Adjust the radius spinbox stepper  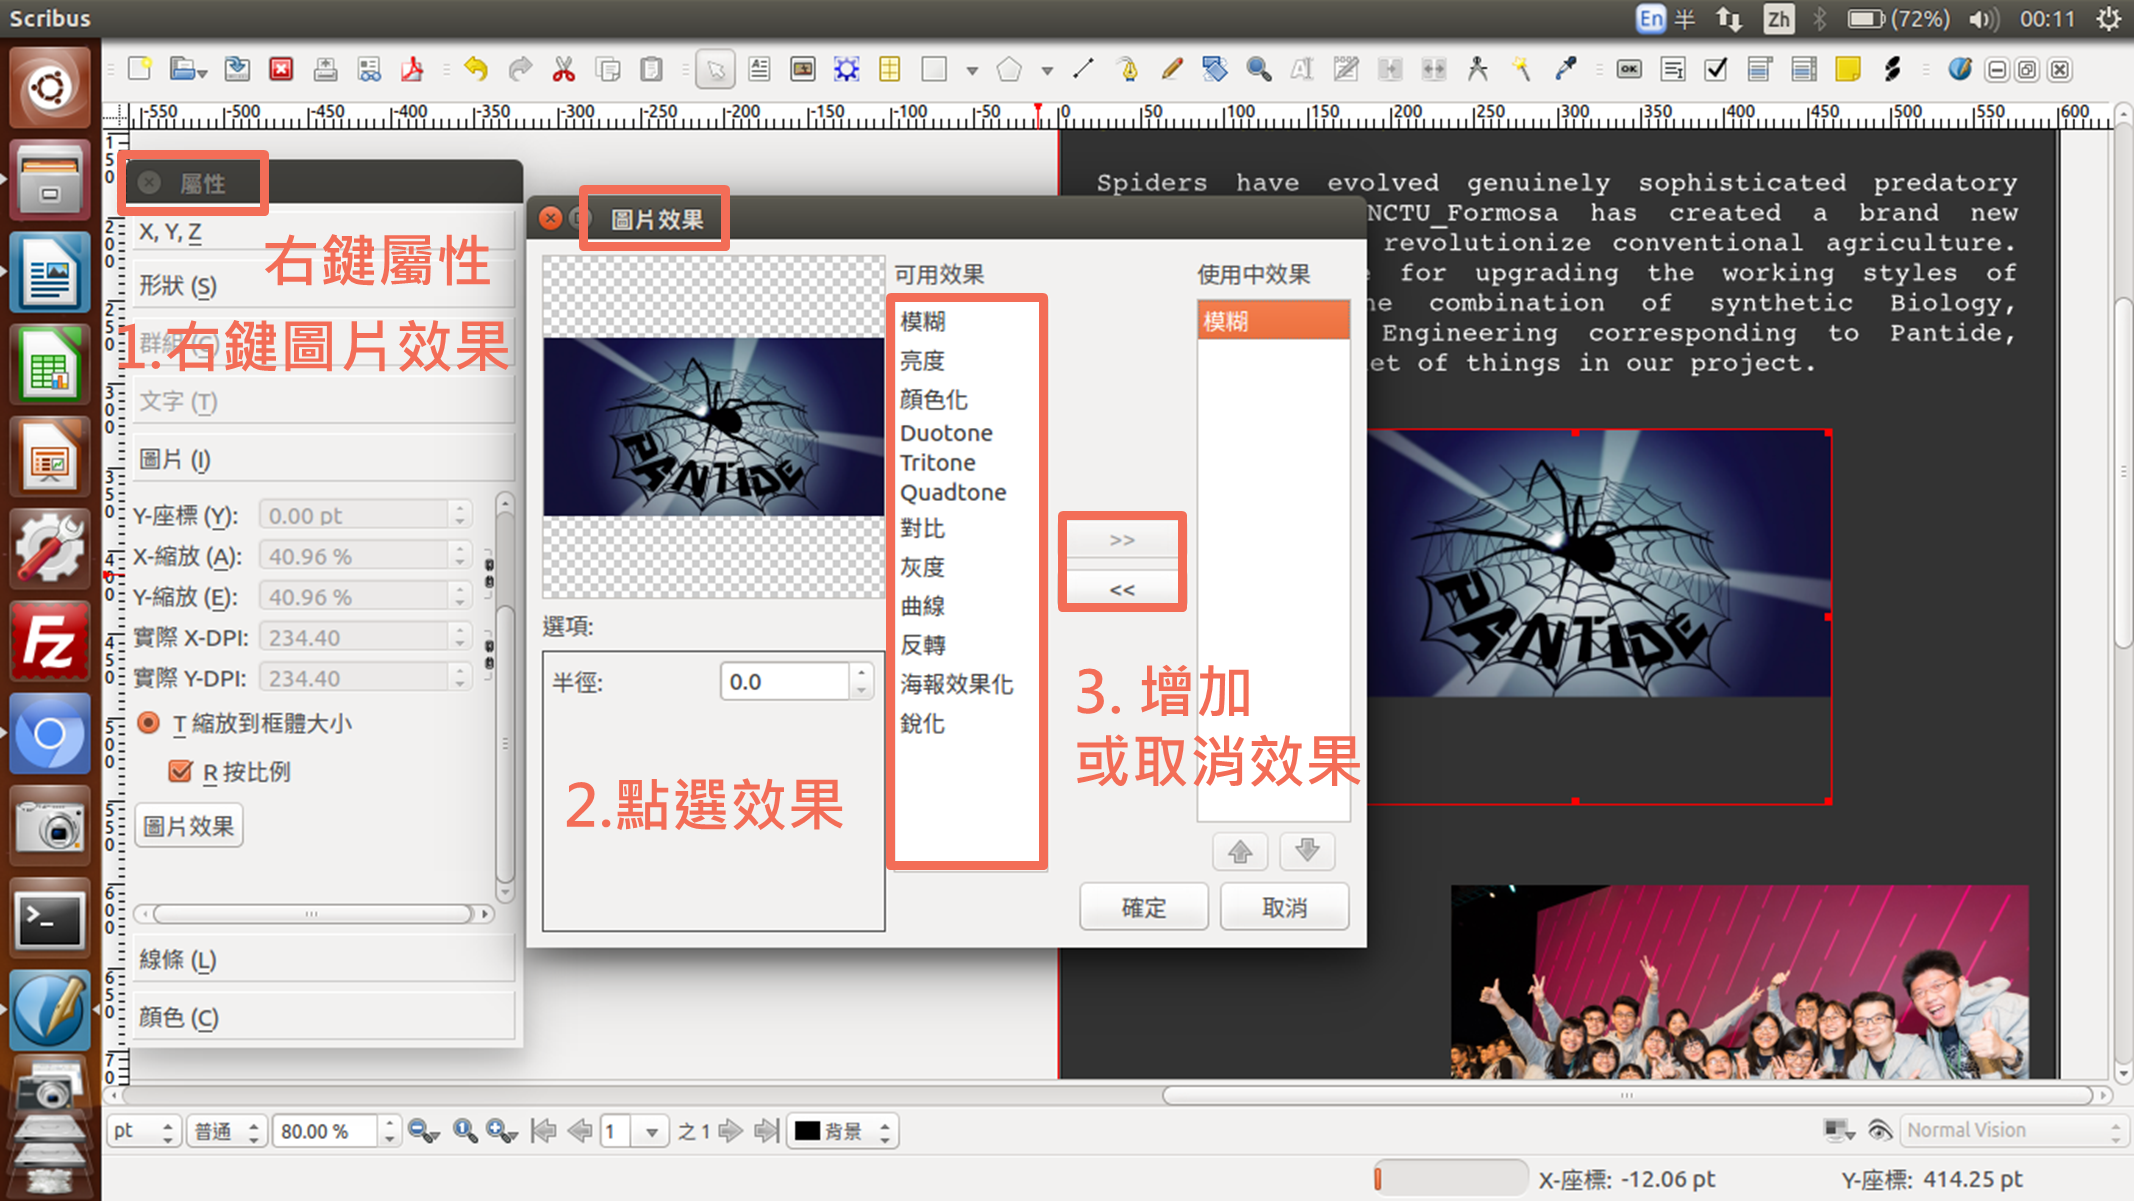861,681
